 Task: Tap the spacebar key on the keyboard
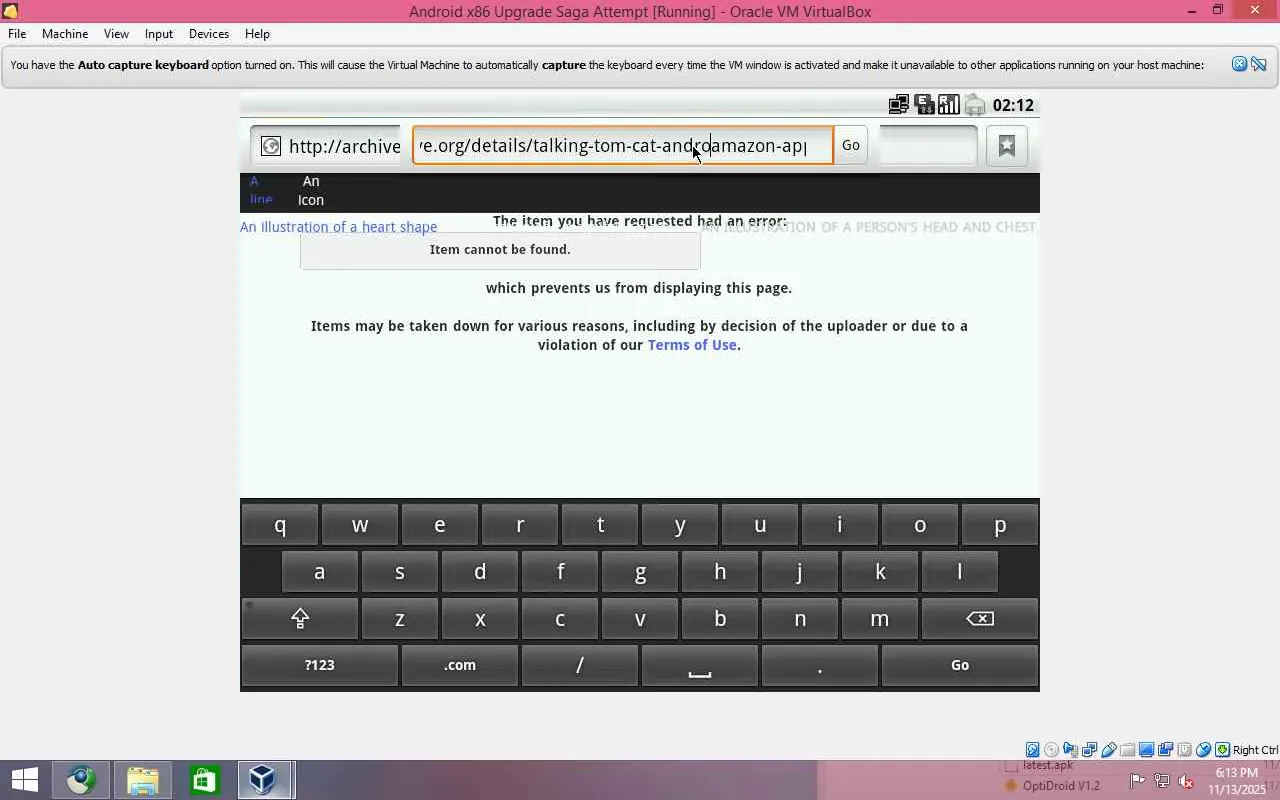click(x=700, y=665)
